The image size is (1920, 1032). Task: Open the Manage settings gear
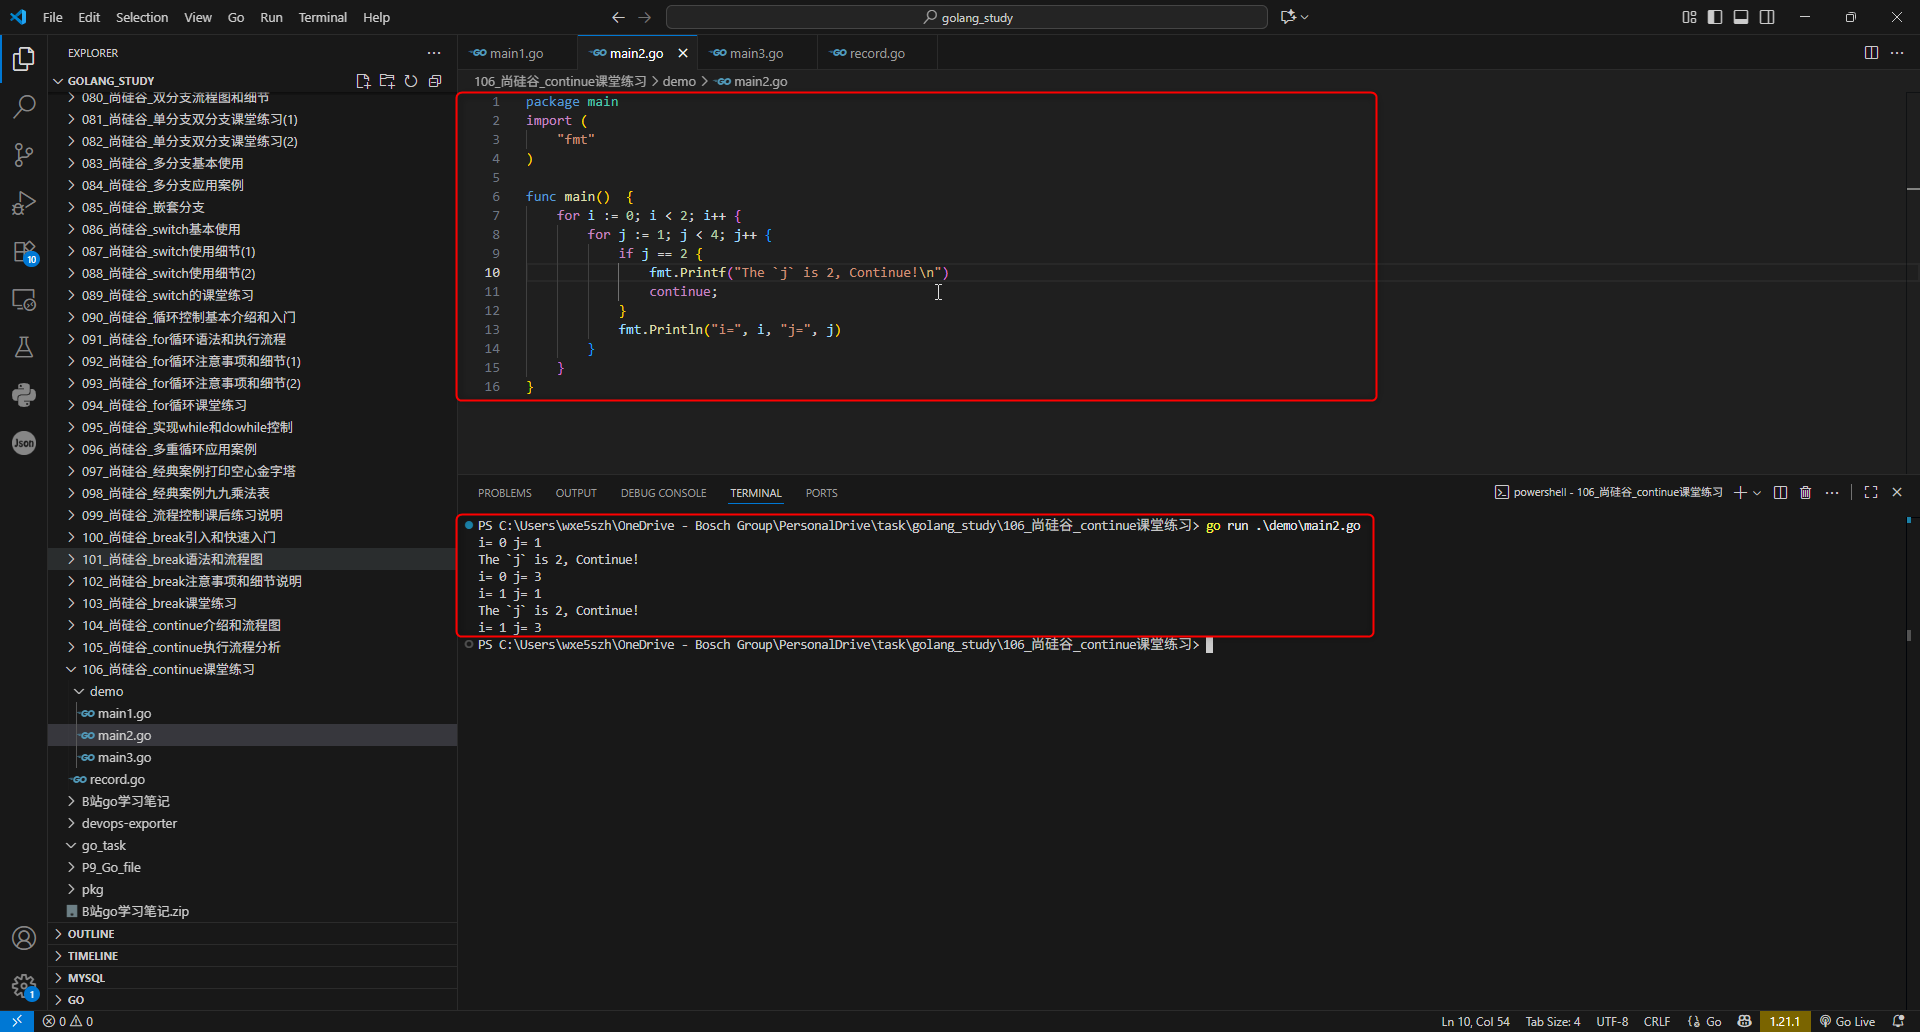(x=24, y=986)
